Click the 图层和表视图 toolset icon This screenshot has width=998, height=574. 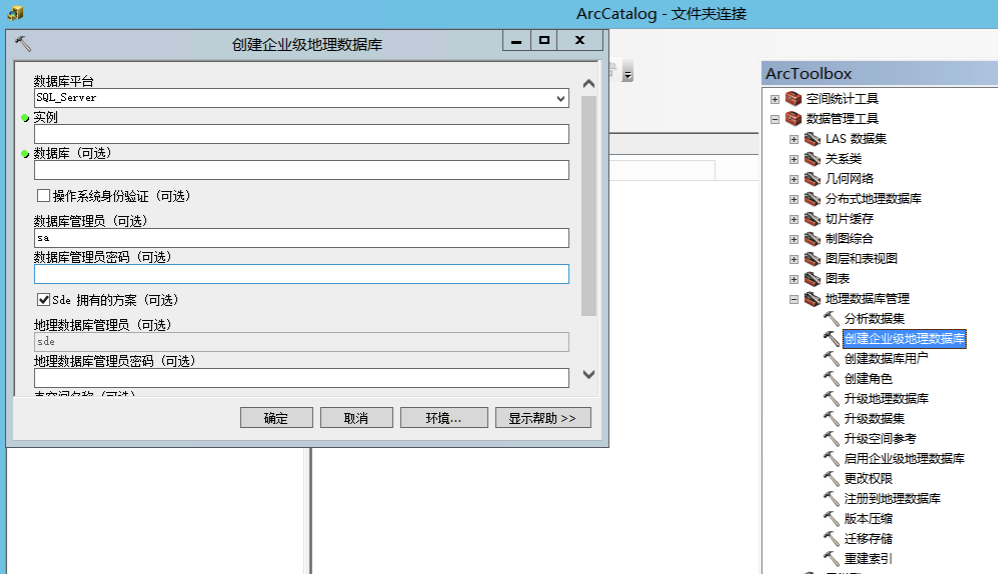(812, 259)
